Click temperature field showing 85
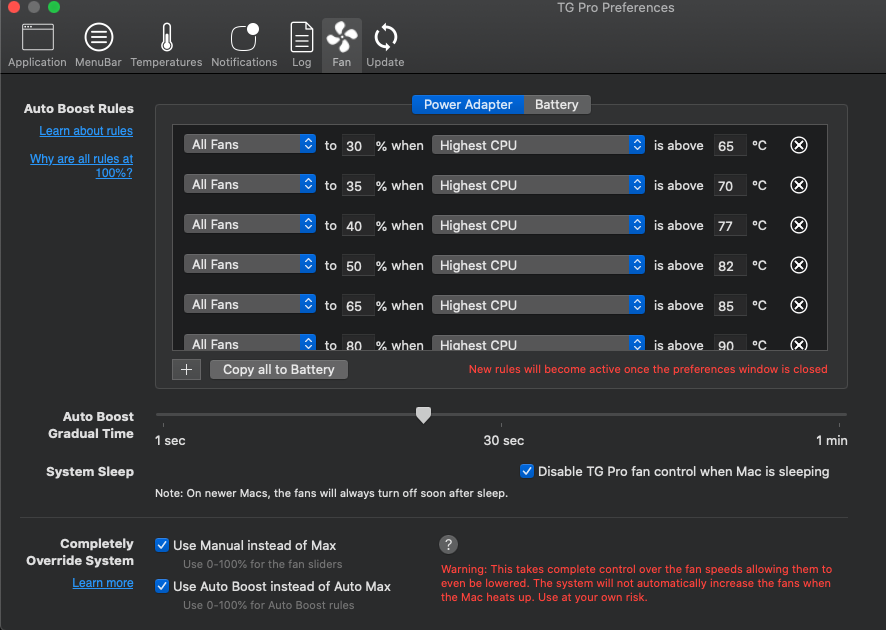Viewport: 886px width, 630px height. tap(729, 306)
